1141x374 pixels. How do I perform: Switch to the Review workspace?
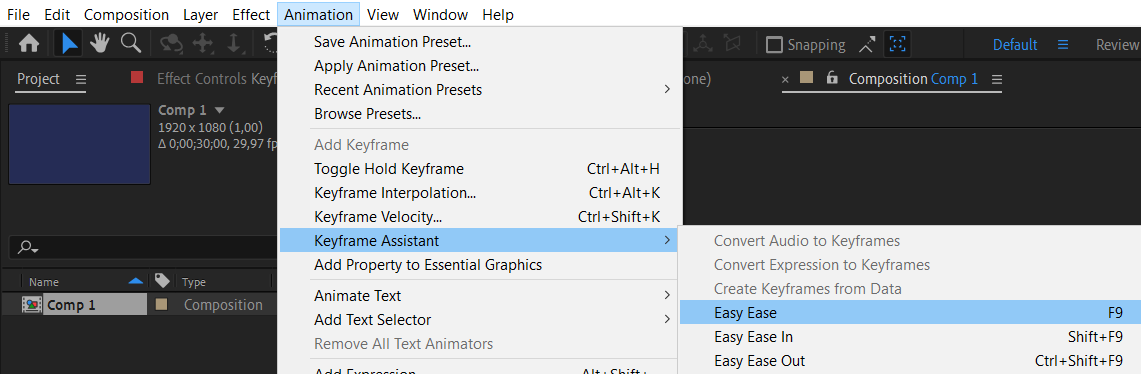pos(1117,44)
